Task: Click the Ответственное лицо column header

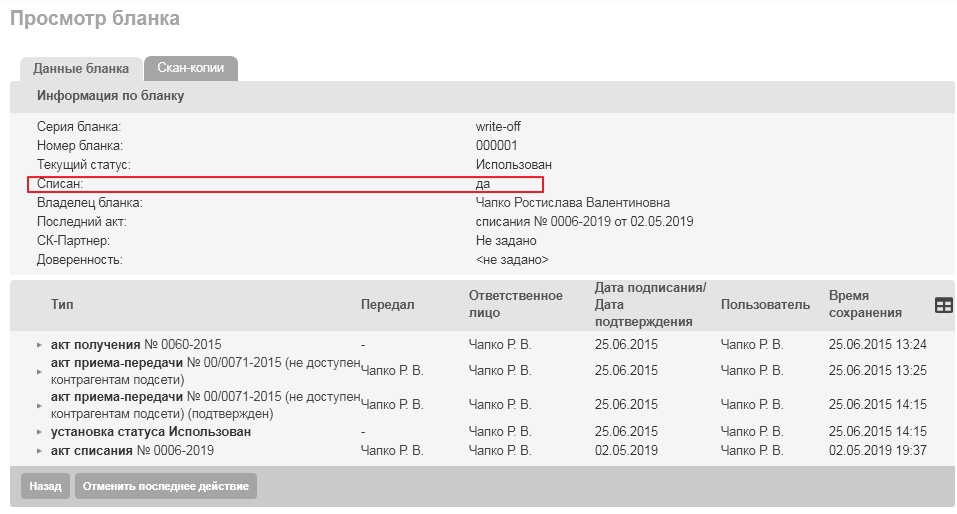Action: point(515,304)
